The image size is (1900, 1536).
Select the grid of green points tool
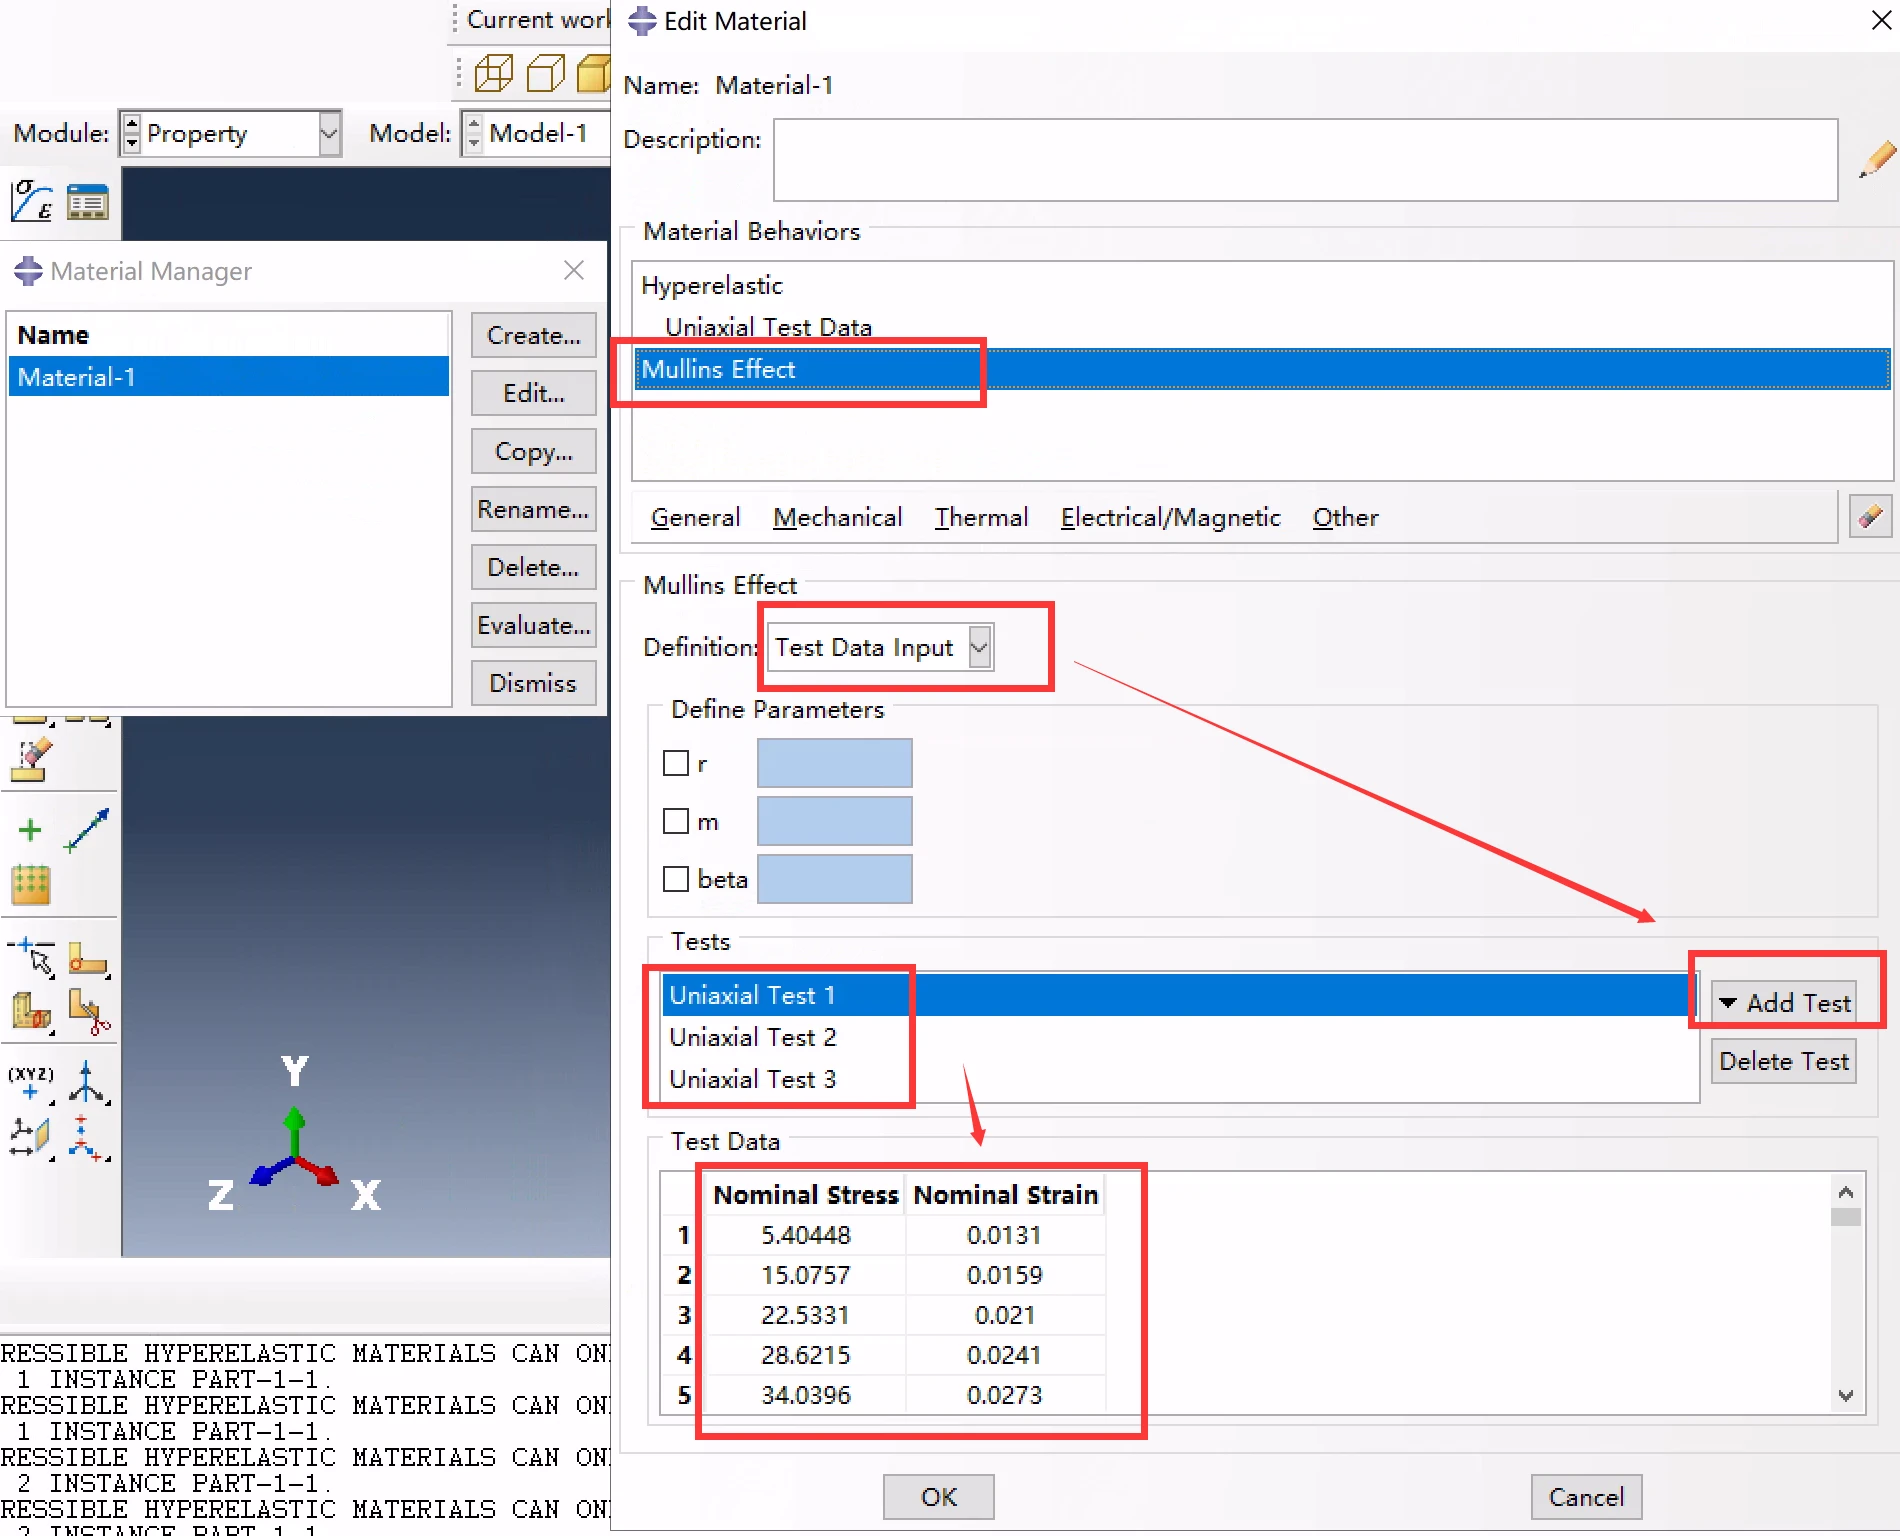click(x=31, y=885)
